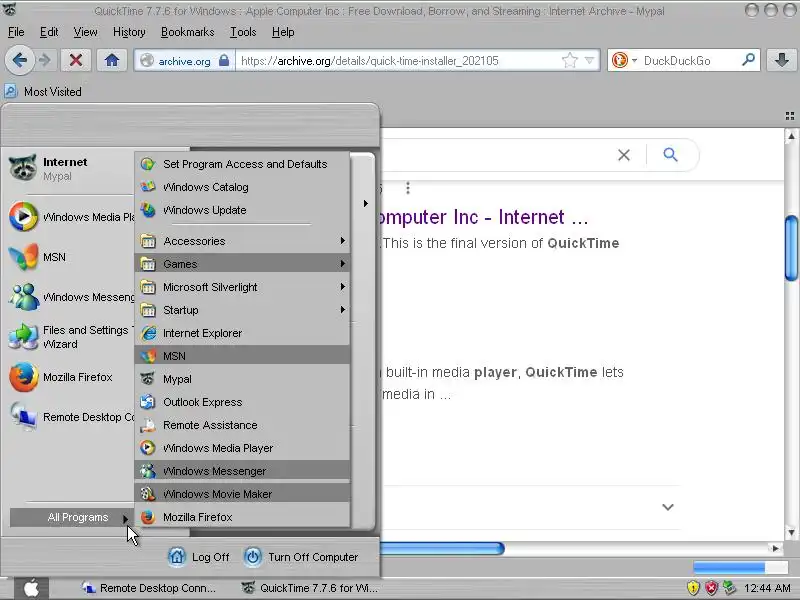Open the URL history dropdown arrow
Viewport: 800px width, 600px height.
(x=590, y=61)
